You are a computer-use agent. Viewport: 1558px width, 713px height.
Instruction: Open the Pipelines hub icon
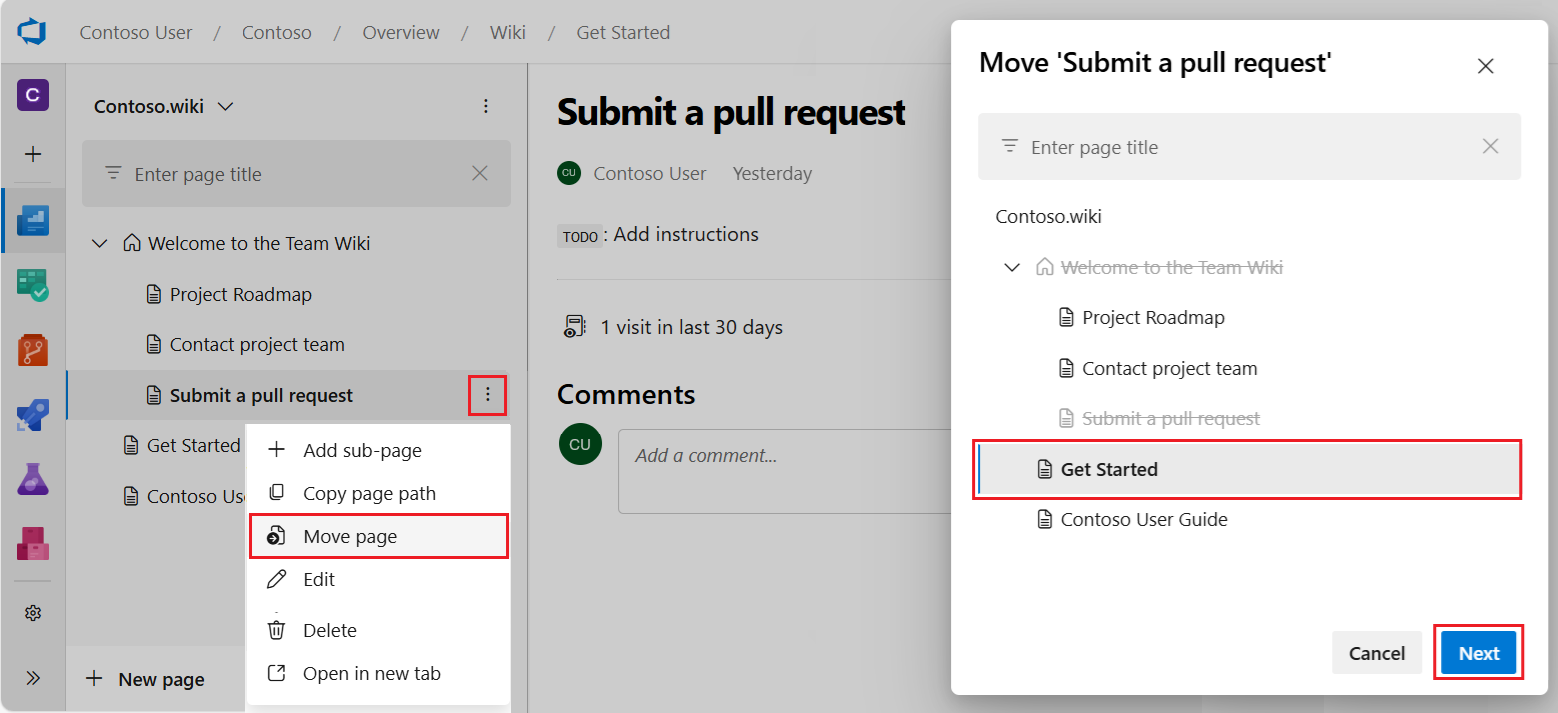click(33, 415)
